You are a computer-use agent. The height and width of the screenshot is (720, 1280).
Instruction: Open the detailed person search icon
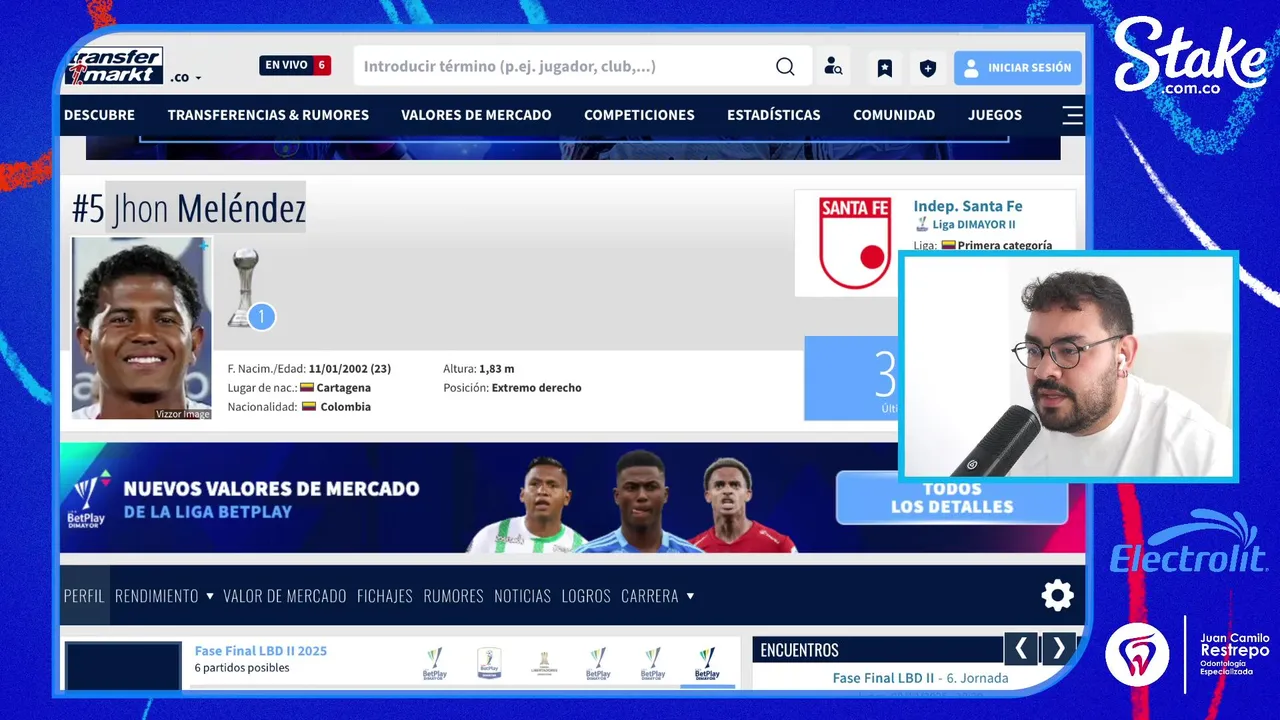[833, 67]
